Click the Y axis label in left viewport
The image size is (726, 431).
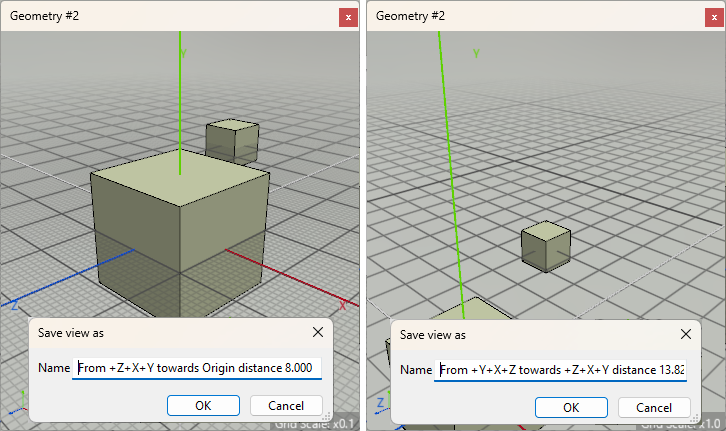pyautogui.click(x=183, y=54)
